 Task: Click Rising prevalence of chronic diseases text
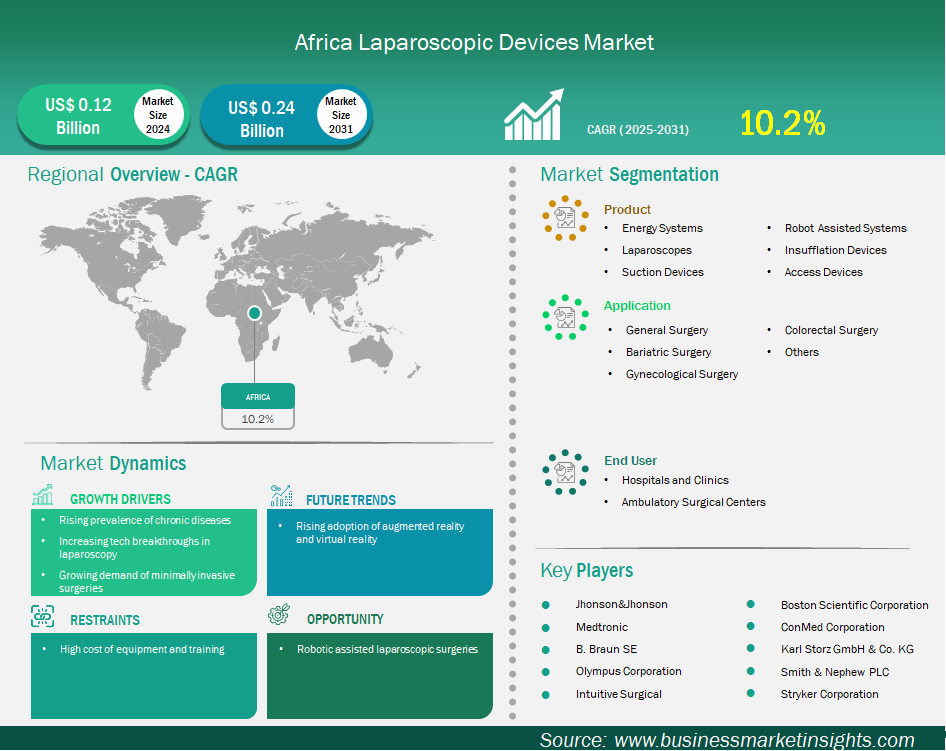(x=145, y=520)
